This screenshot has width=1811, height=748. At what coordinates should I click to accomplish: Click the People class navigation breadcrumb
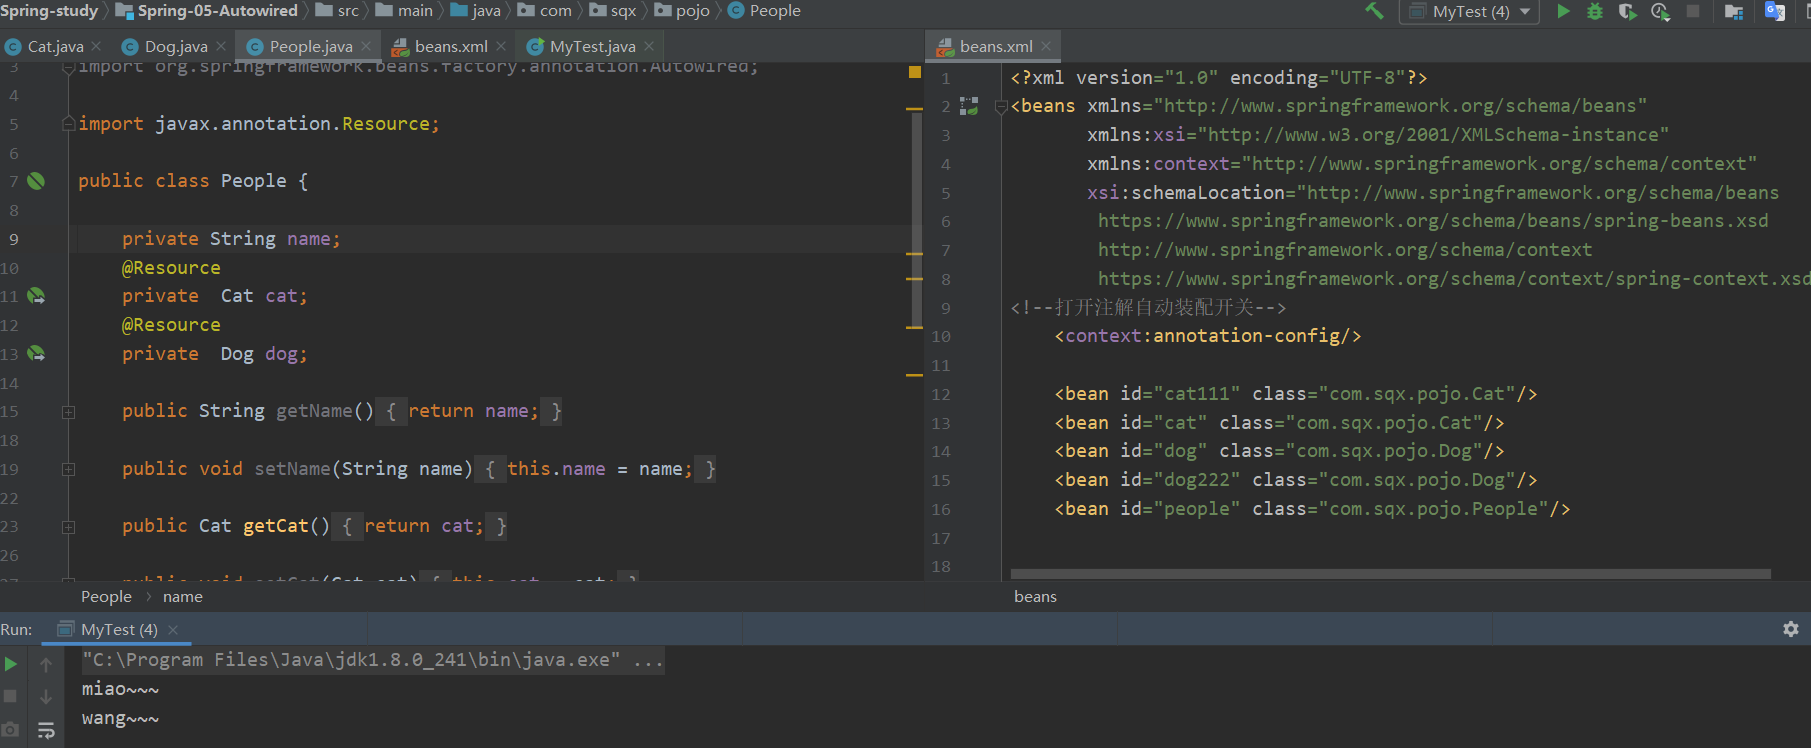click(764, 11)
